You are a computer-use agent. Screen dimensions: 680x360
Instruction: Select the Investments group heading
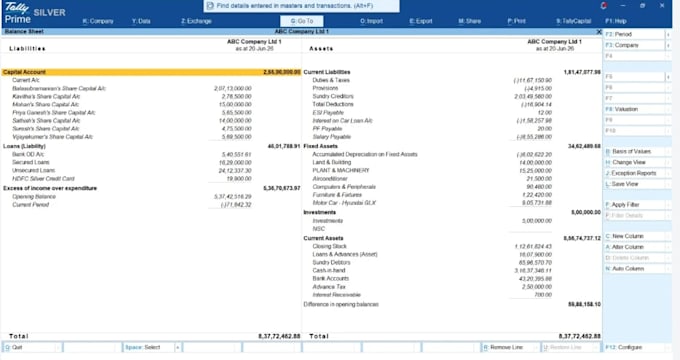pos(452,213)
